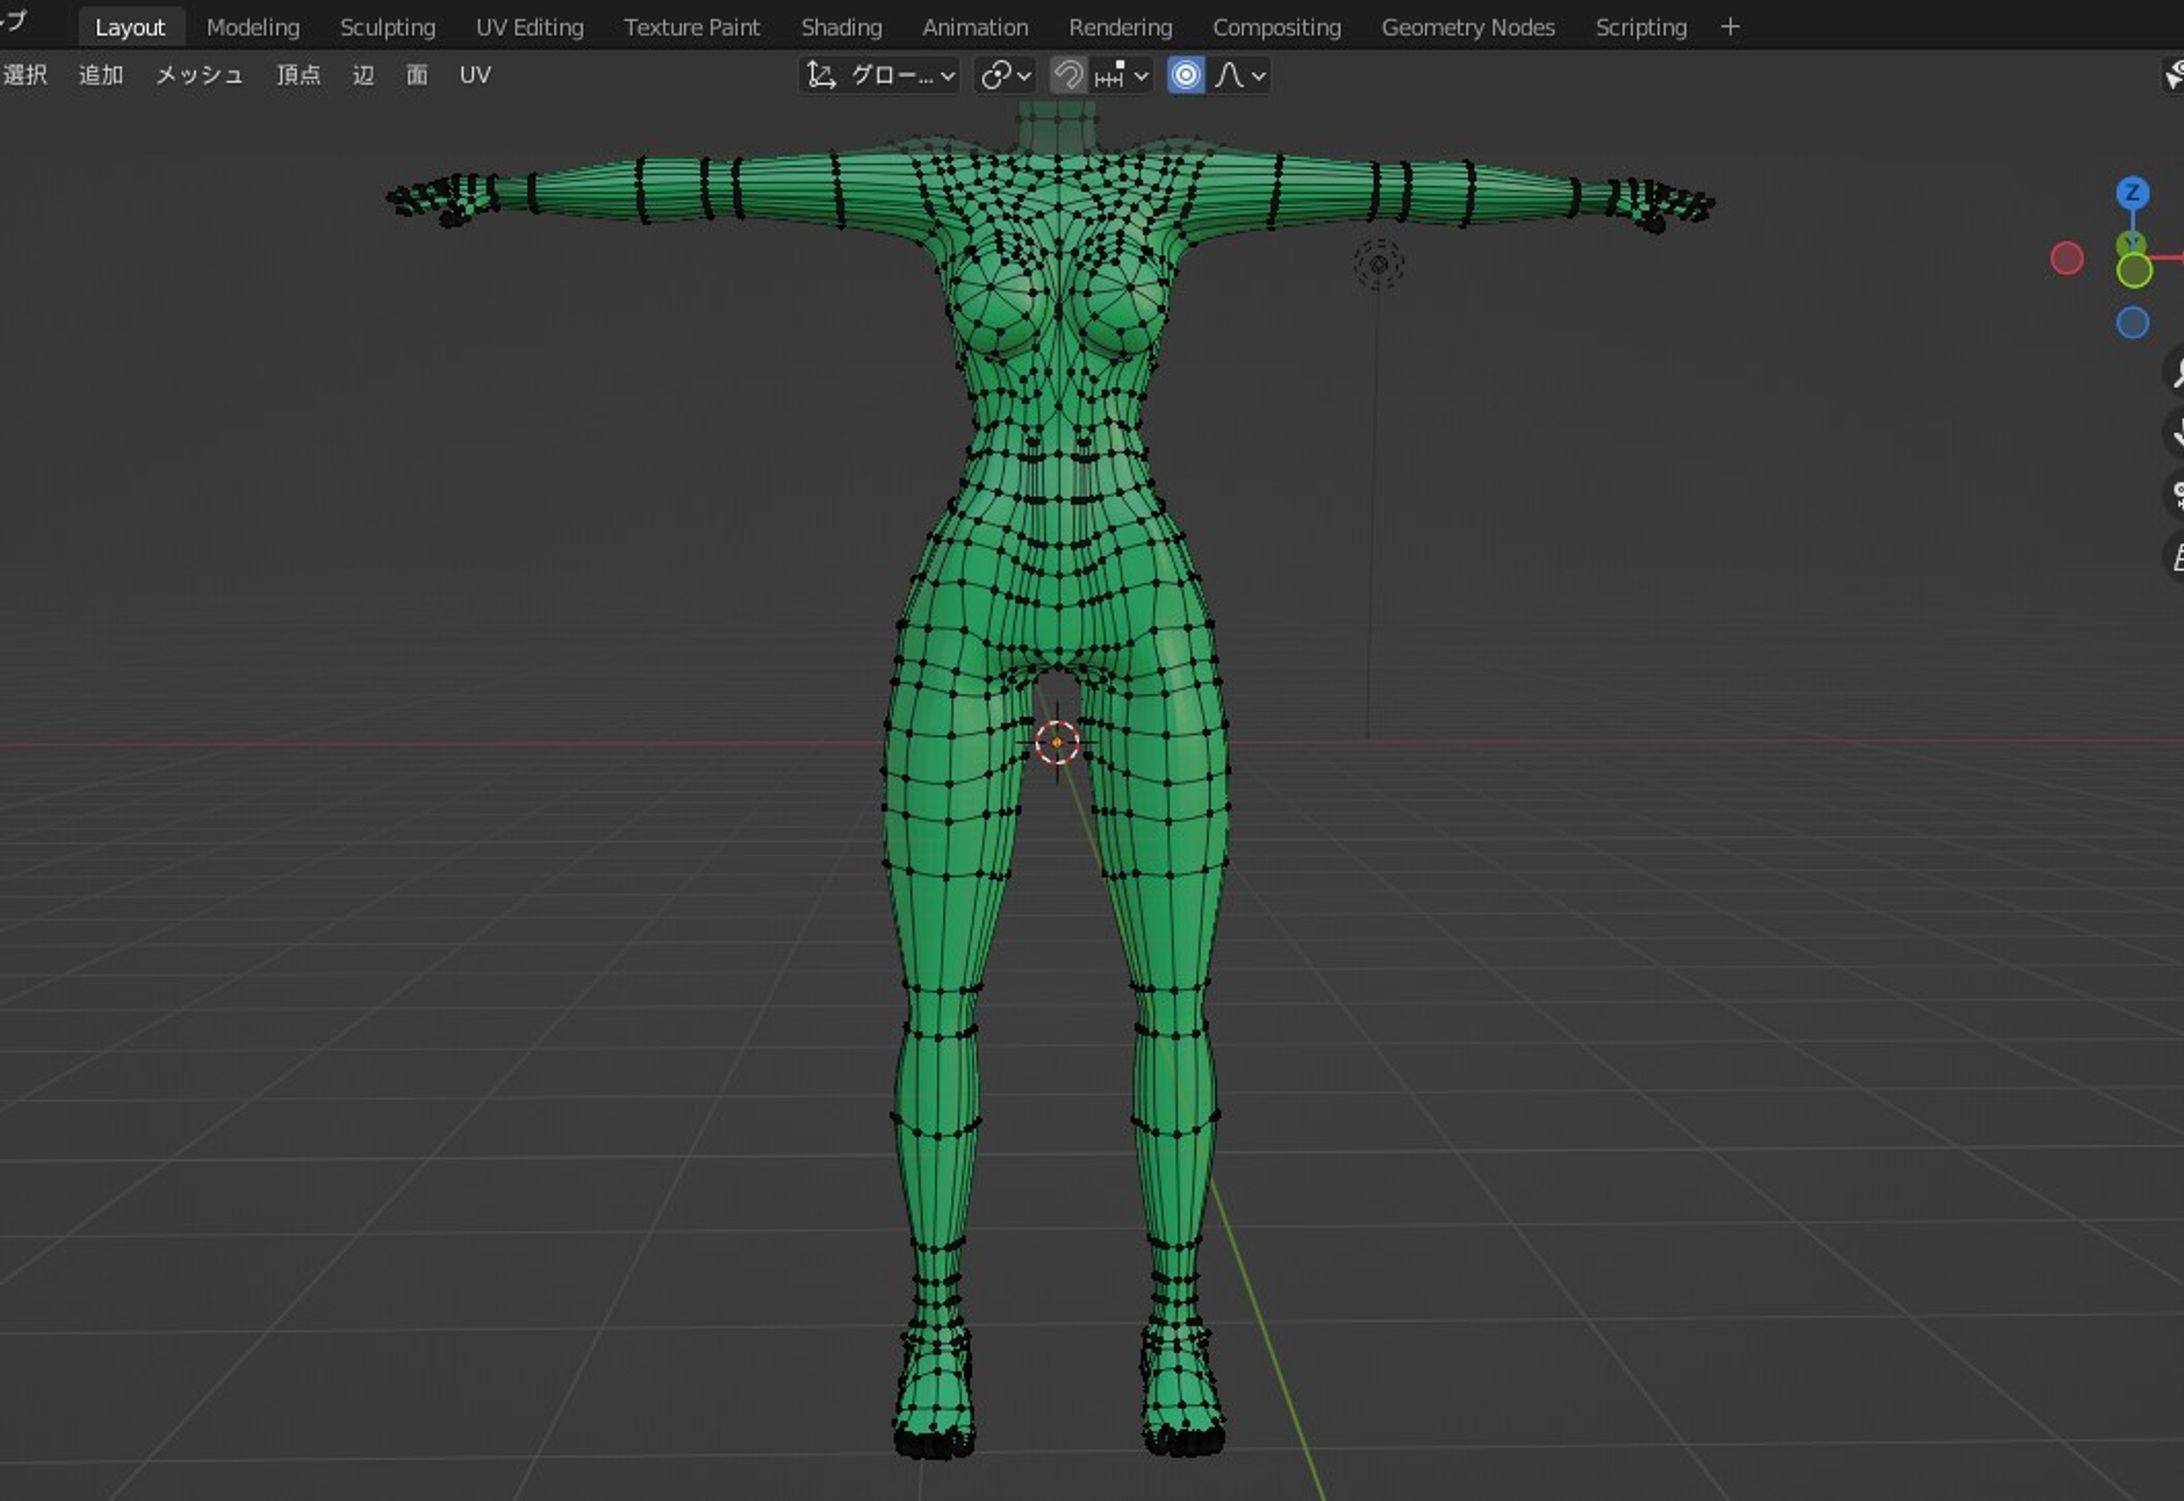The image size is (2184, 1501).
Task: Click the red negative X gizmo ball
Action: click(x=2066, y=259)
